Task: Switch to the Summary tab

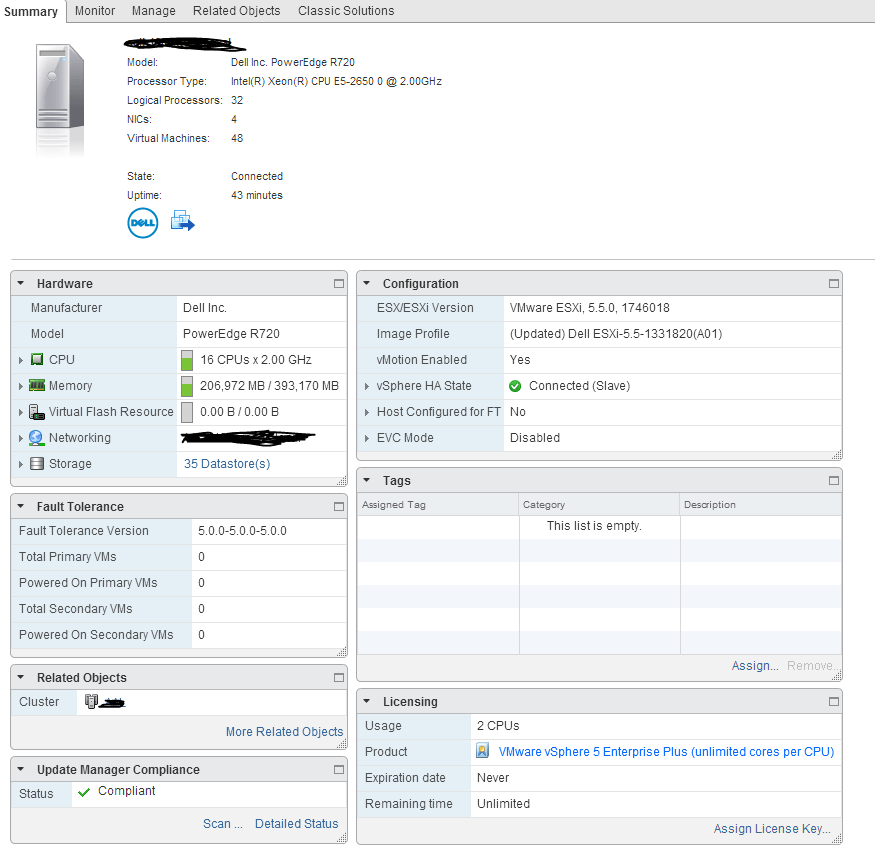Action: pyautogui.click(x=31, y=11)
